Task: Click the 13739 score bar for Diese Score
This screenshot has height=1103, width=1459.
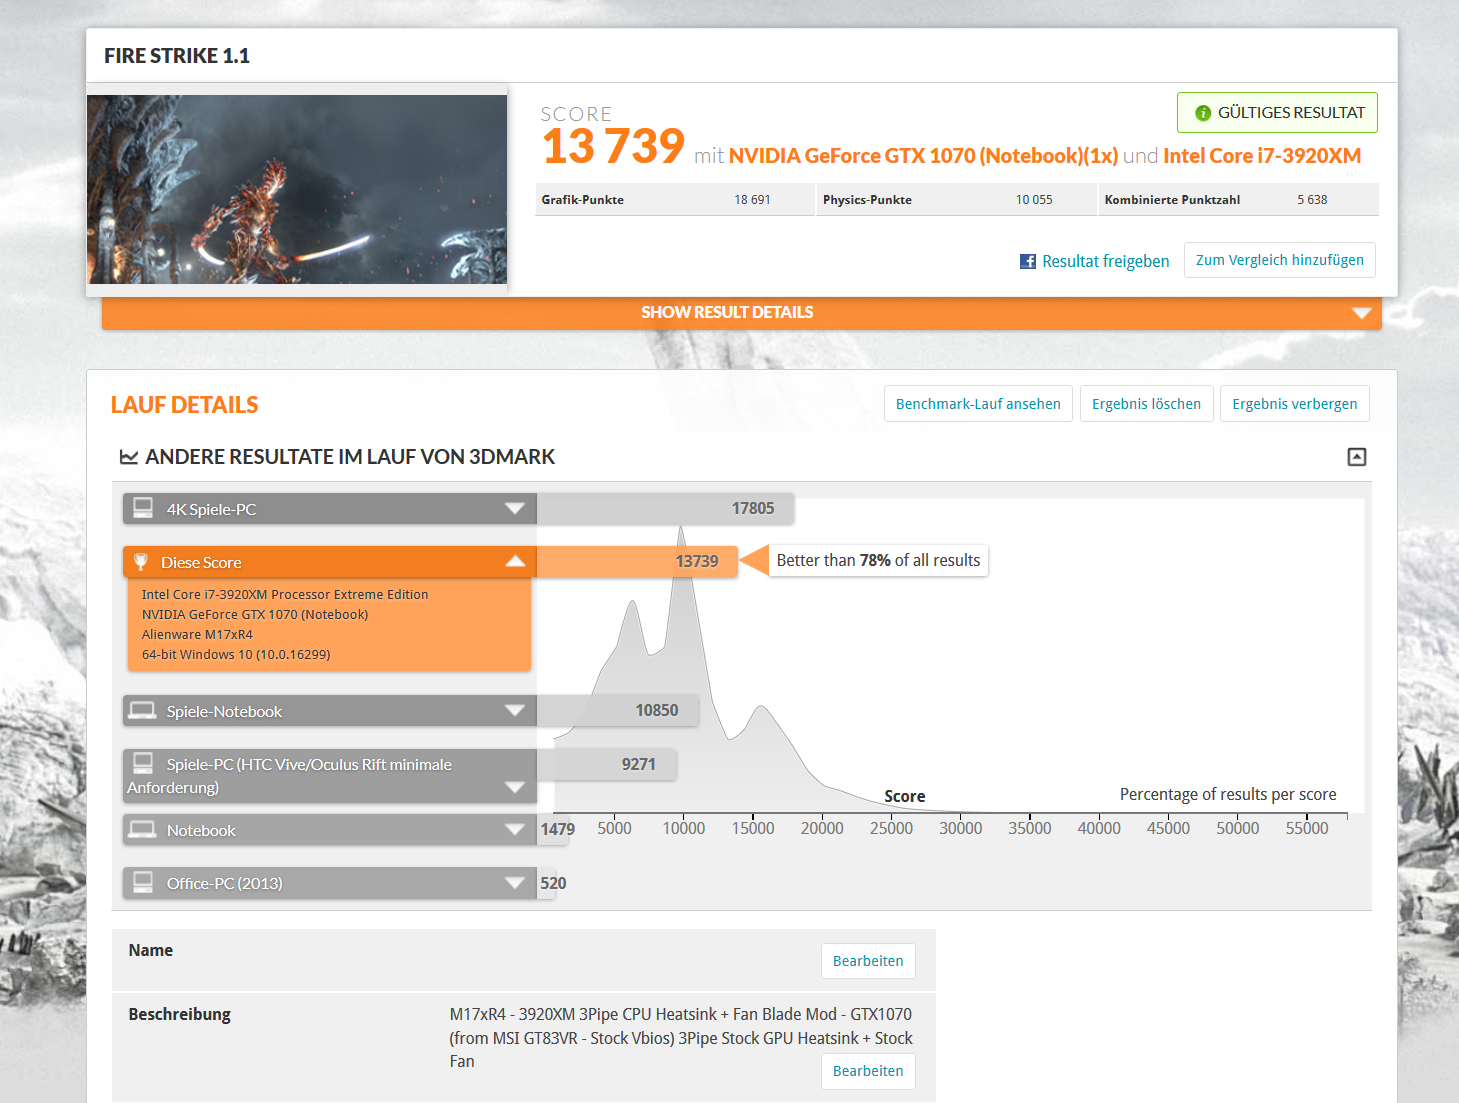Action: coord(637,561)
